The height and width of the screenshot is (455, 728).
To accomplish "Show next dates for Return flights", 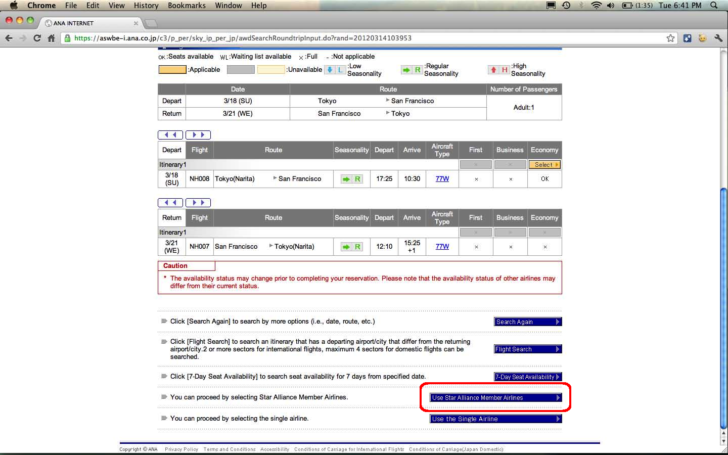I will coord(198,202).
